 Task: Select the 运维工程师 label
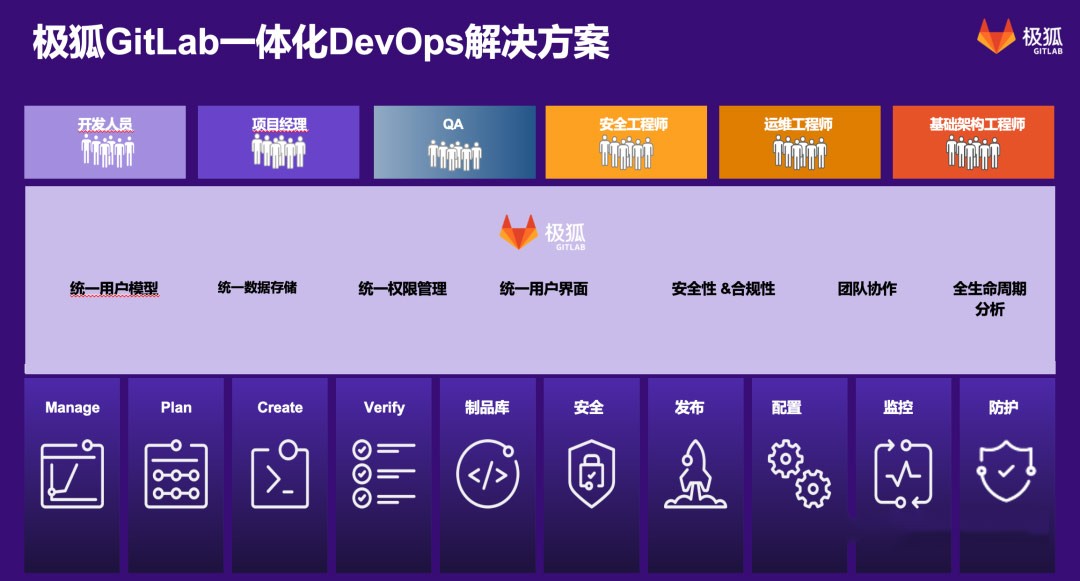pyautogui.click(x=798, y=124)
